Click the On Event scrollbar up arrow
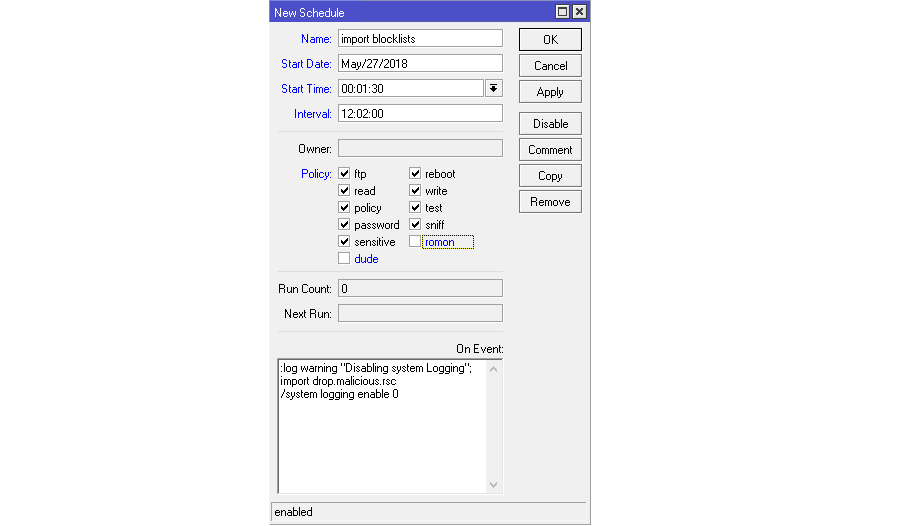 (494, 369)
